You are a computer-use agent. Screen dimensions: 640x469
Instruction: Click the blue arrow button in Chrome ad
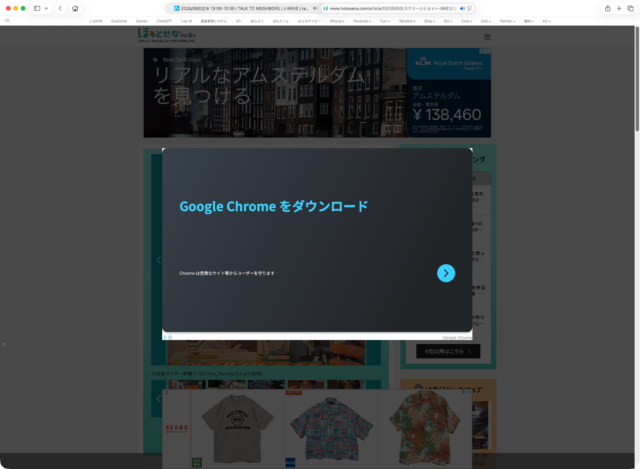point(446,273)
